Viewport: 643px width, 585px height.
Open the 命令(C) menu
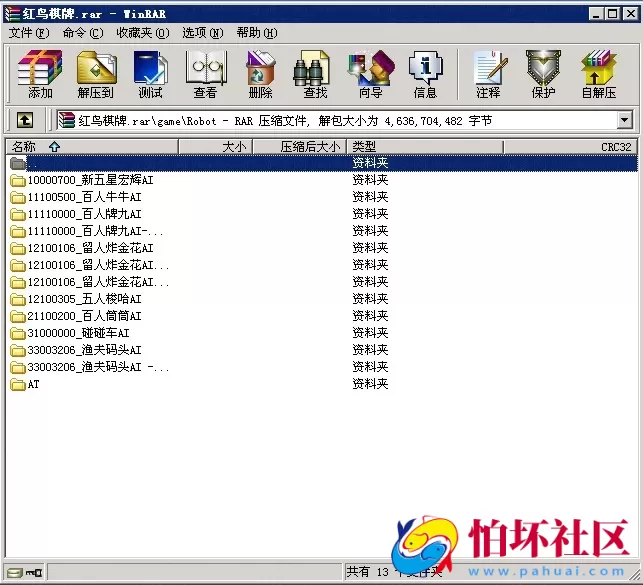coord(83,33)
